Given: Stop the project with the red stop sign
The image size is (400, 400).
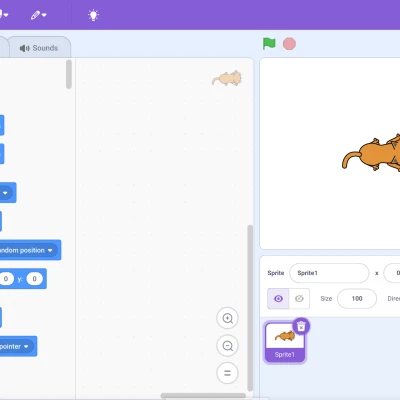Looking at the screenshot, I should [x=289, y=44].
